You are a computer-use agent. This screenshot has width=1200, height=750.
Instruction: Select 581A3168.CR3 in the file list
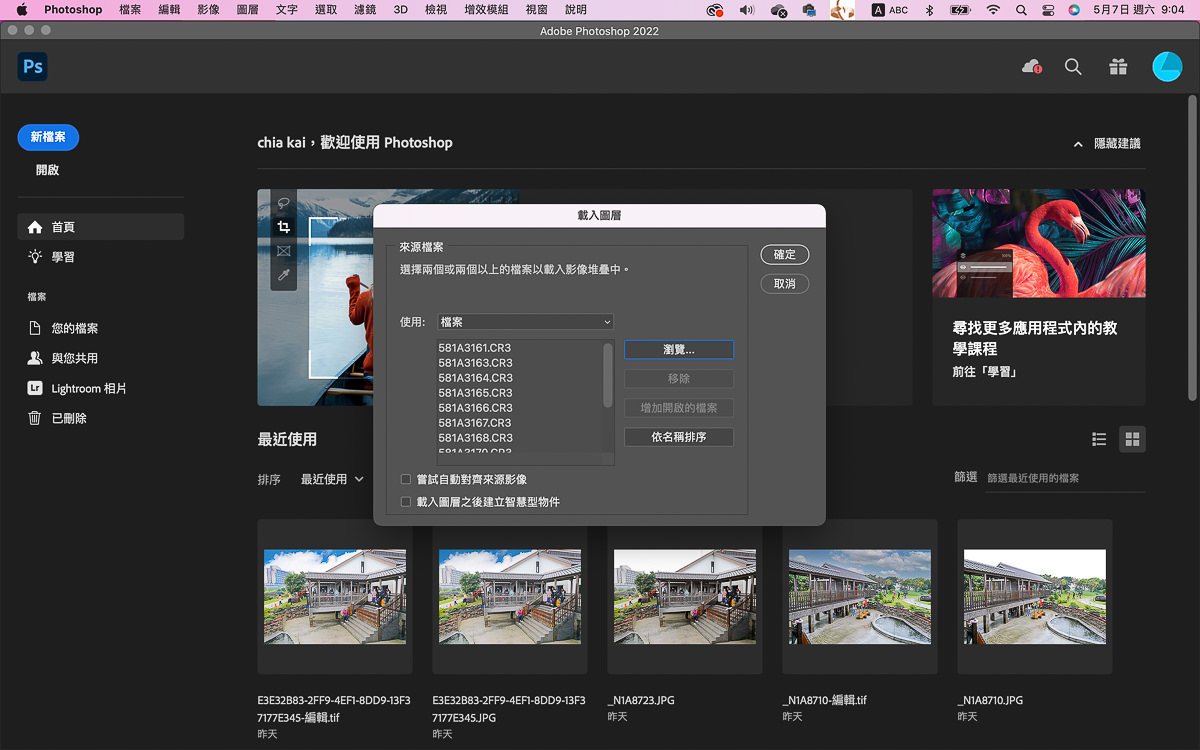point(475,438)
